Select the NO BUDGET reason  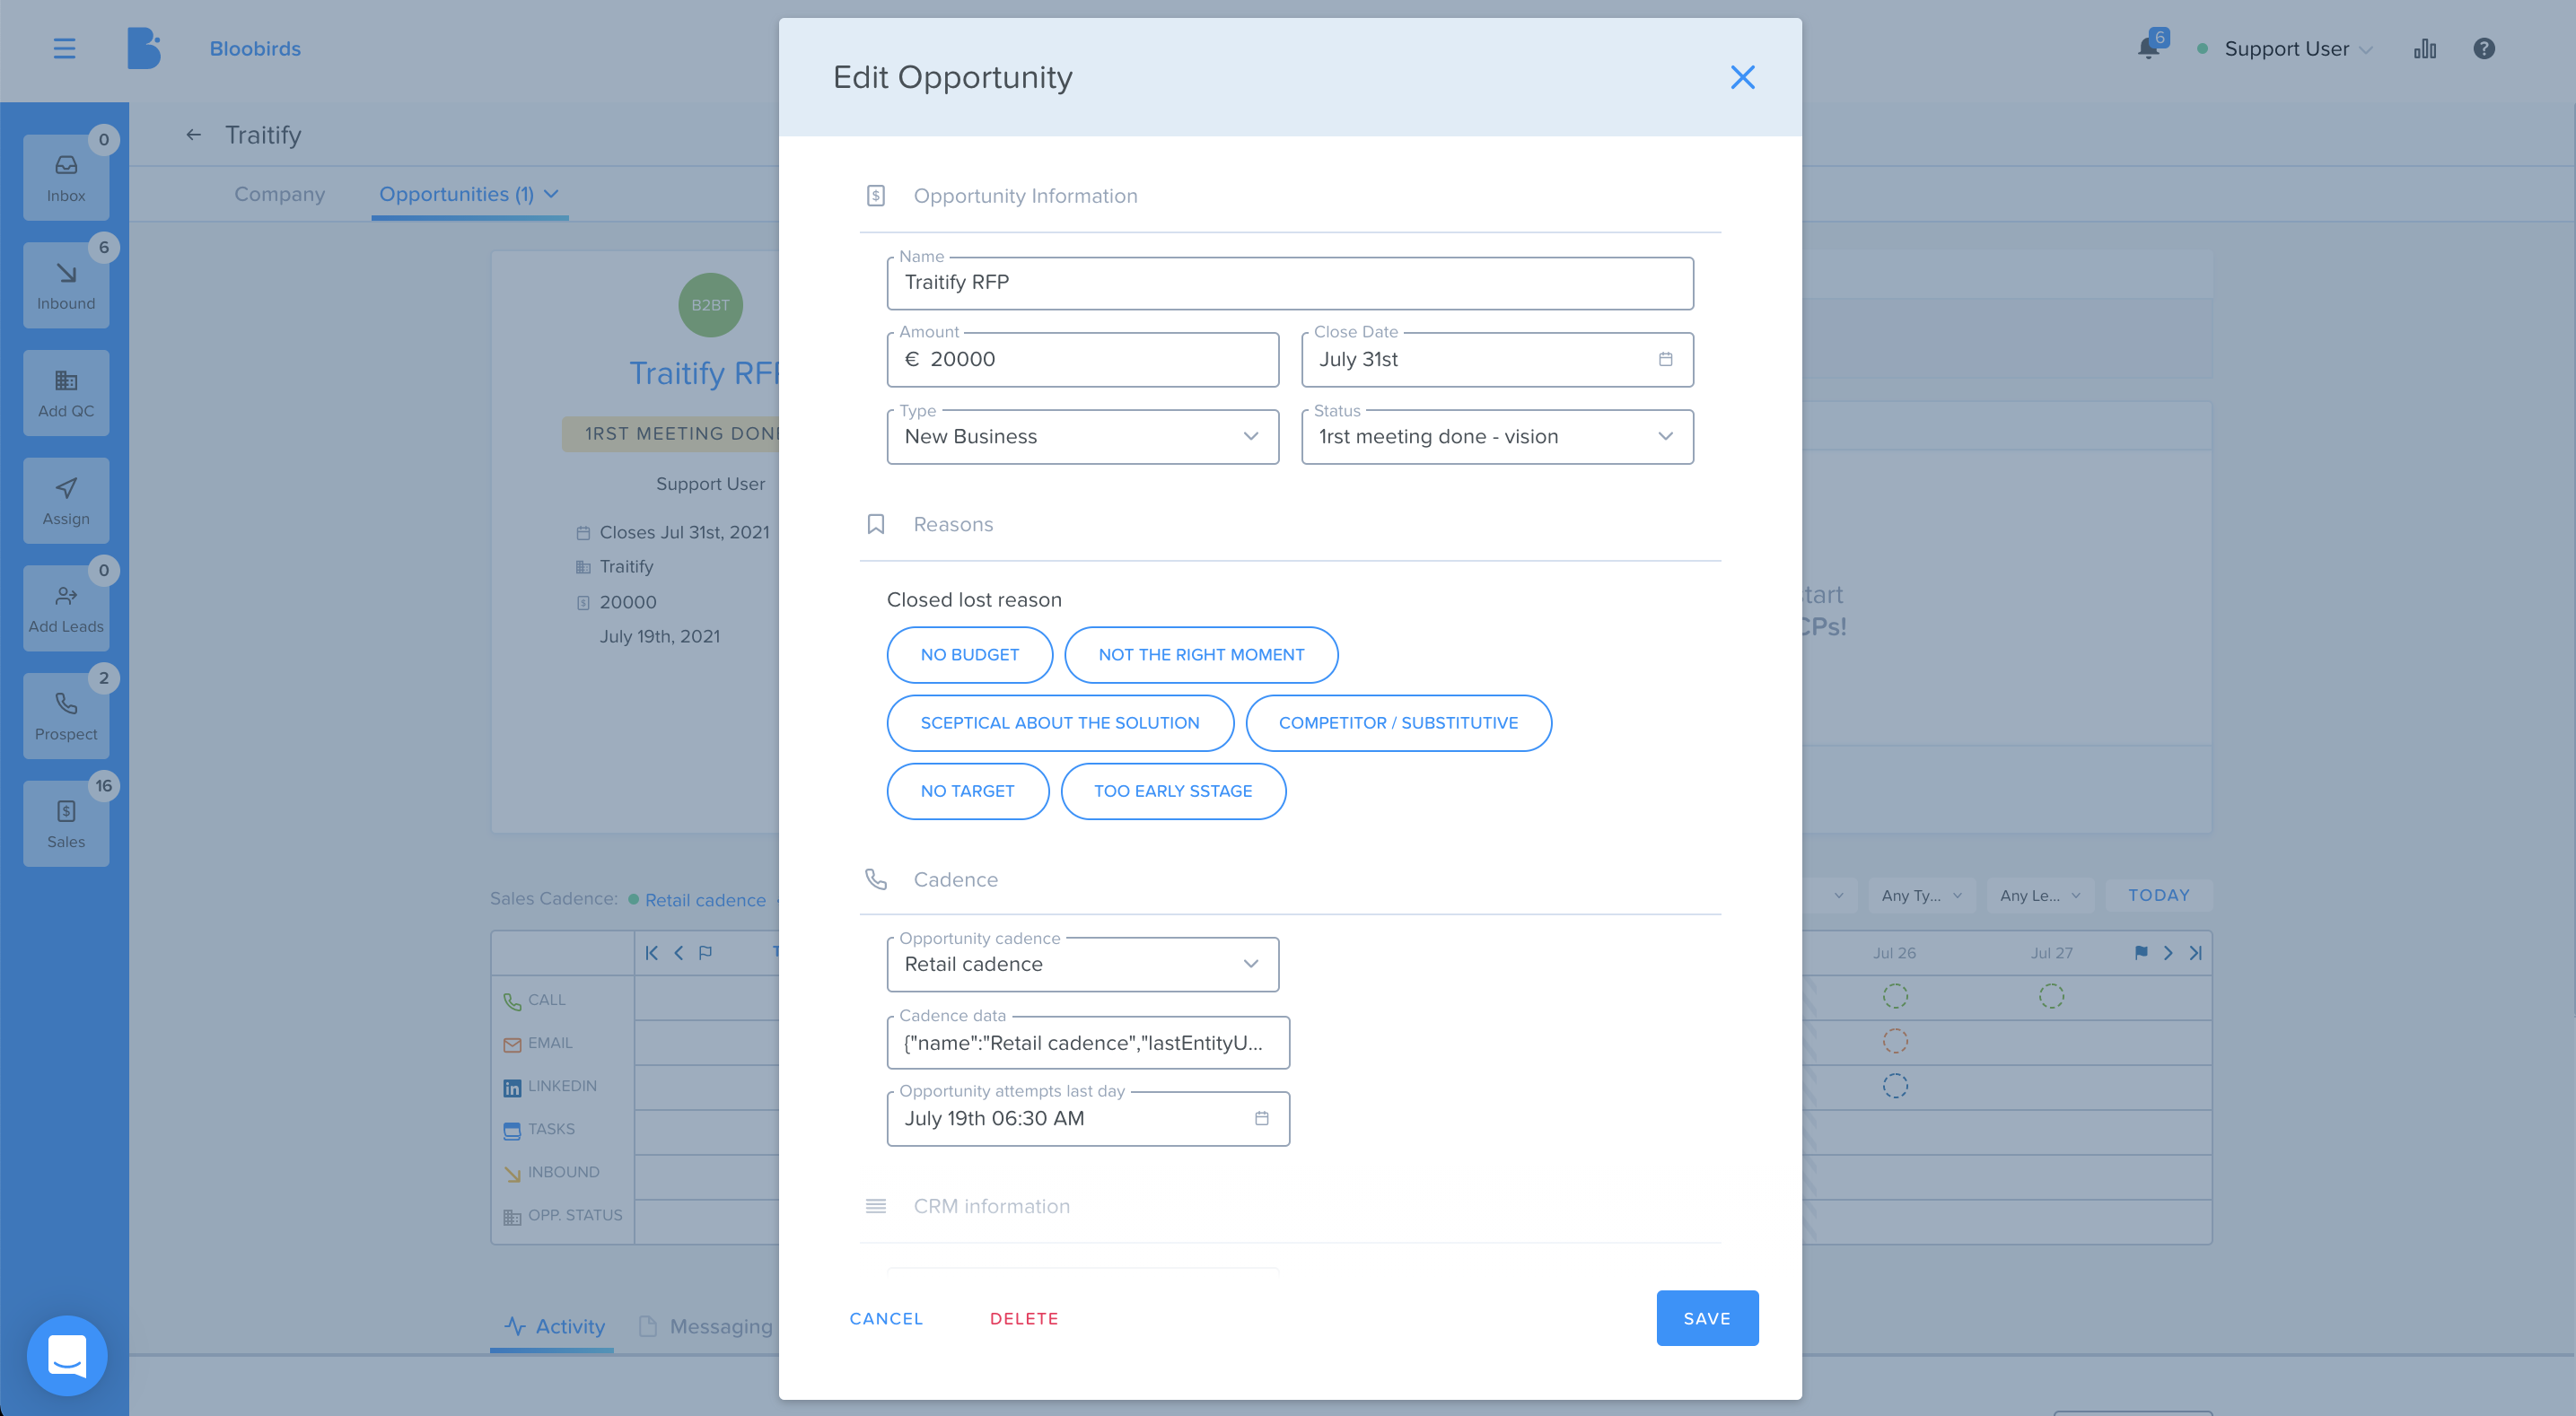coord(969,655)
